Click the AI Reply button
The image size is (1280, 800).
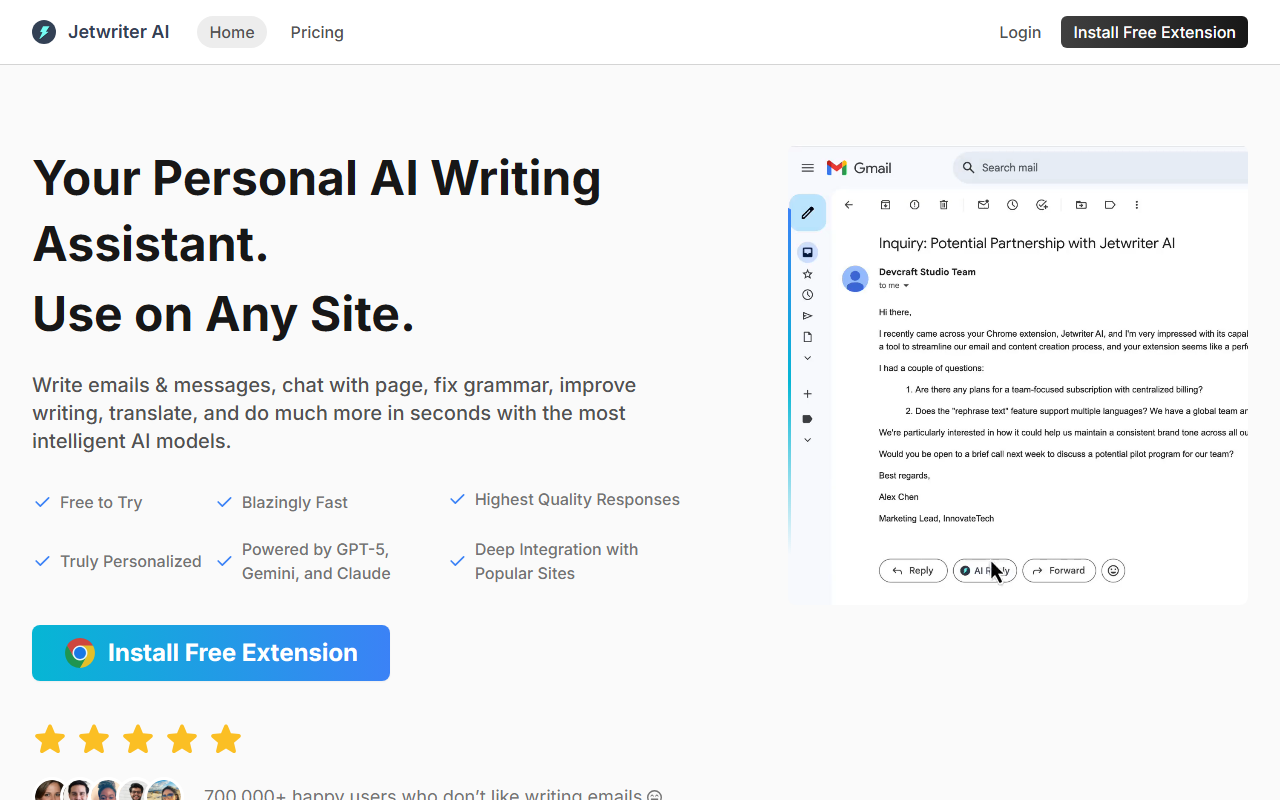985,571
